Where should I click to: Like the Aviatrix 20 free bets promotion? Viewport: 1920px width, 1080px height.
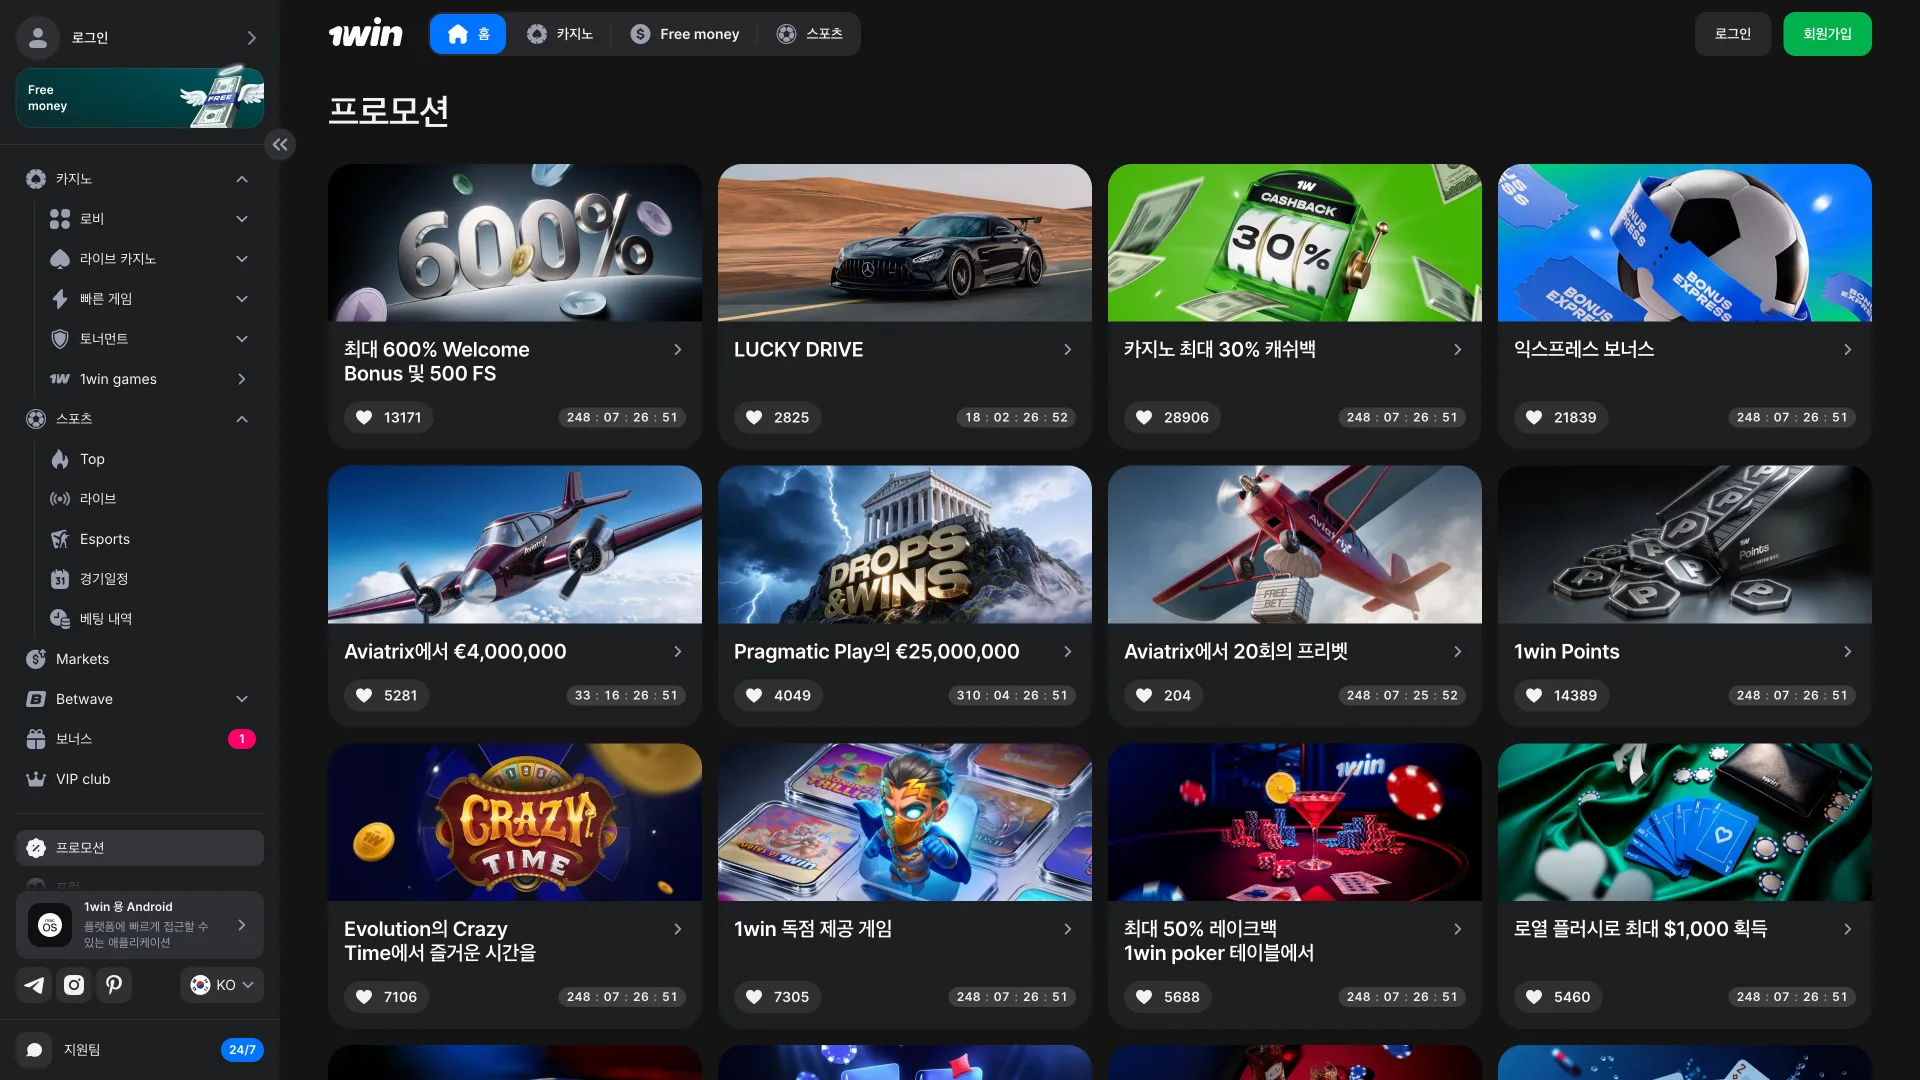(1165, 695)
